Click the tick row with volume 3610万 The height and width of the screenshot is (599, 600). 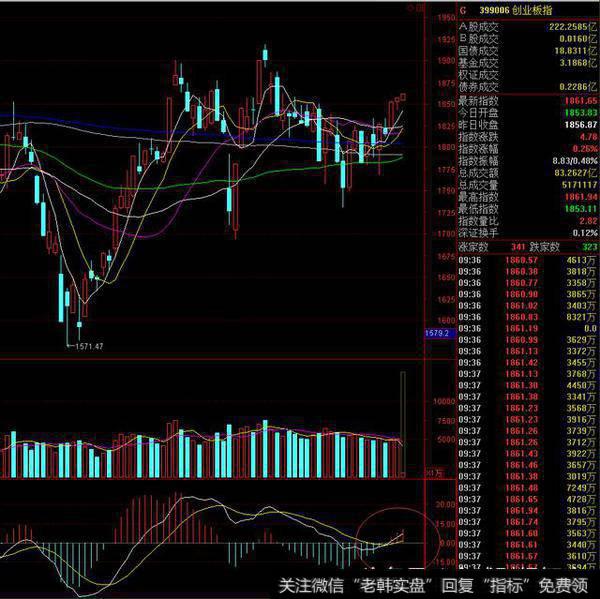point(528,556)
